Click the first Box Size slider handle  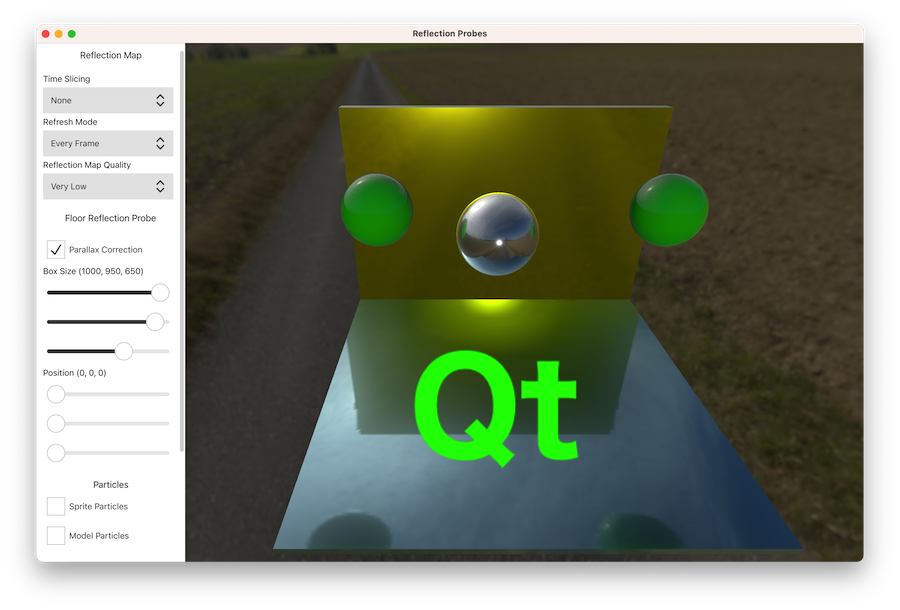(160, 293)
